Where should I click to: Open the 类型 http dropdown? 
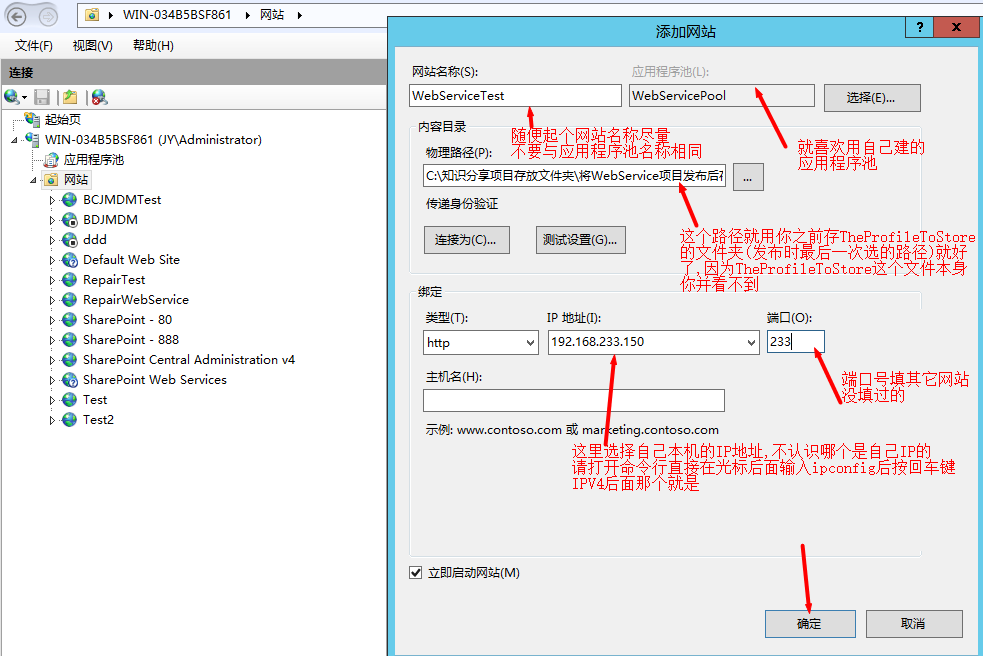point(530,342)
